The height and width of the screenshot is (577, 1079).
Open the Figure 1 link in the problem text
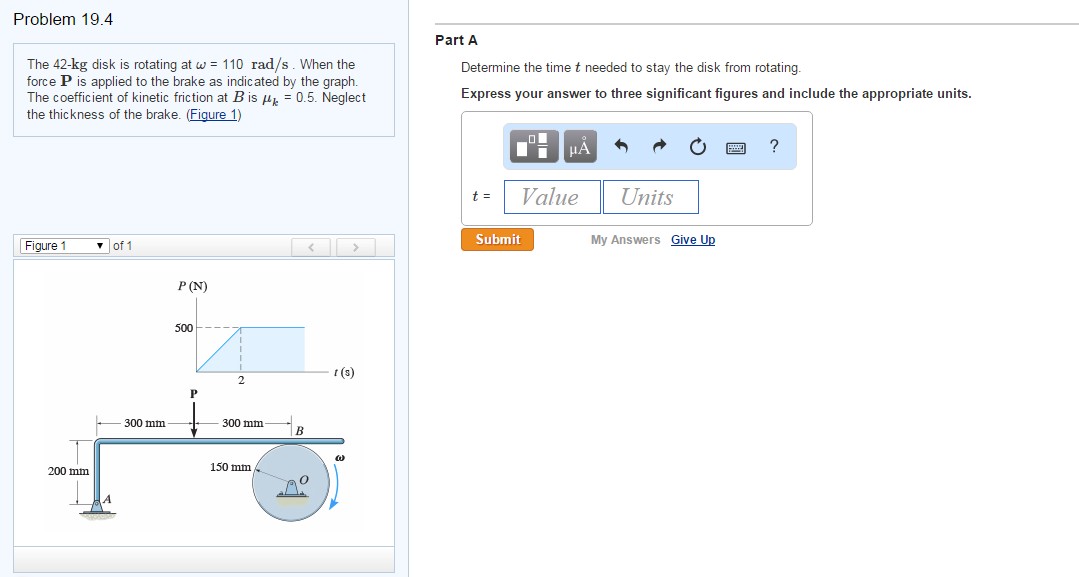[214, 114]
